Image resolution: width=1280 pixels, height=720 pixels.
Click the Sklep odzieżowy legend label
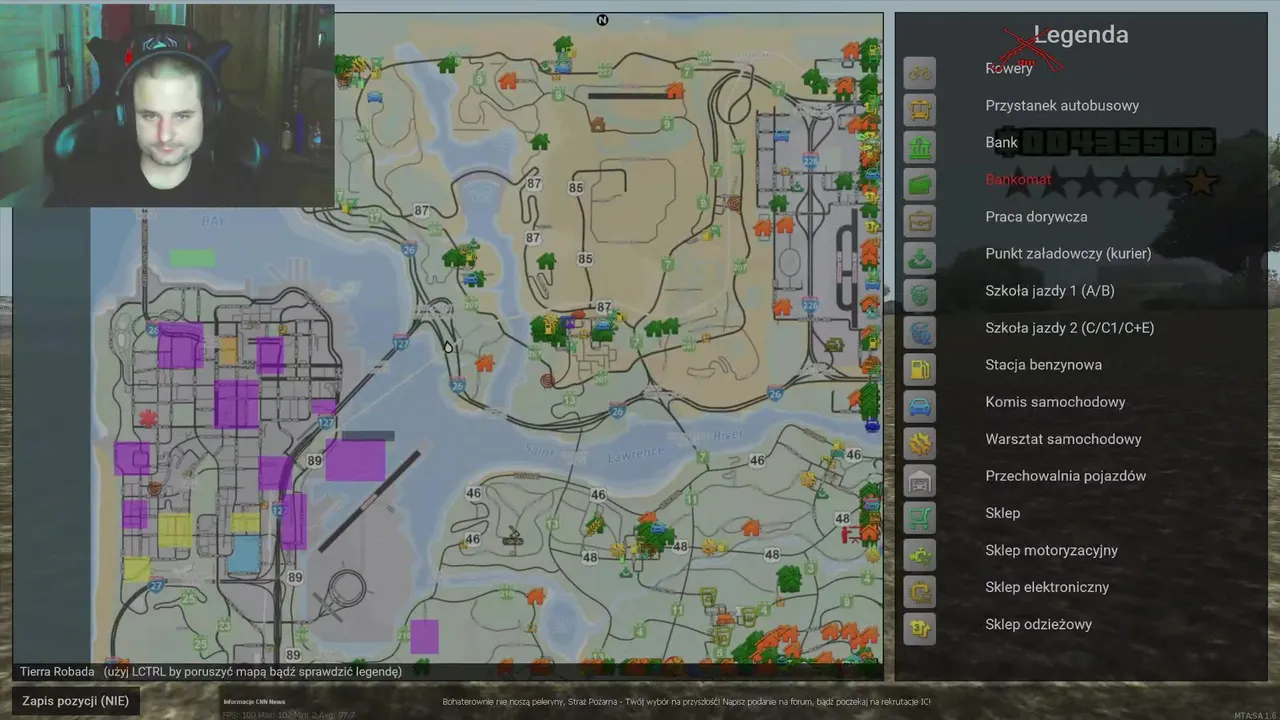point(1038,623)
